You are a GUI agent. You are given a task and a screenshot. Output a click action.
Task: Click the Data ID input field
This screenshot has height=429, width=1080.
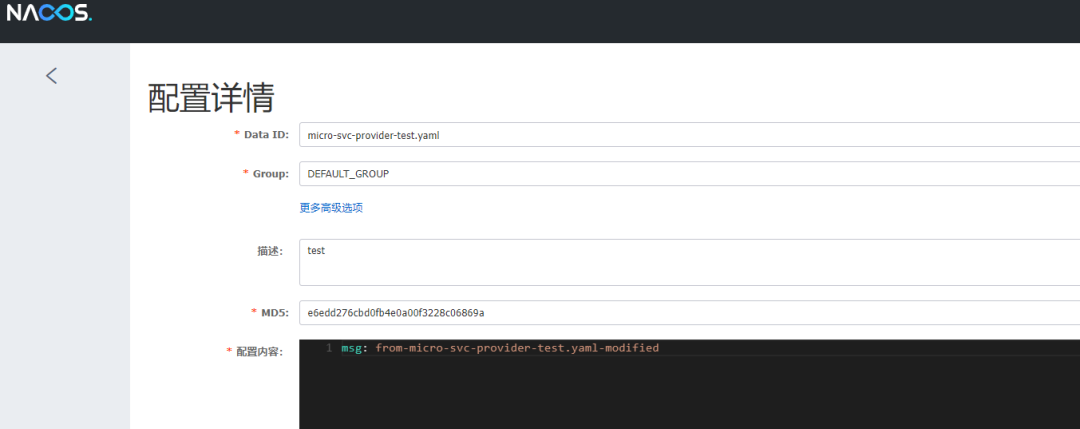pyautogui.click(x=688, y=135)
